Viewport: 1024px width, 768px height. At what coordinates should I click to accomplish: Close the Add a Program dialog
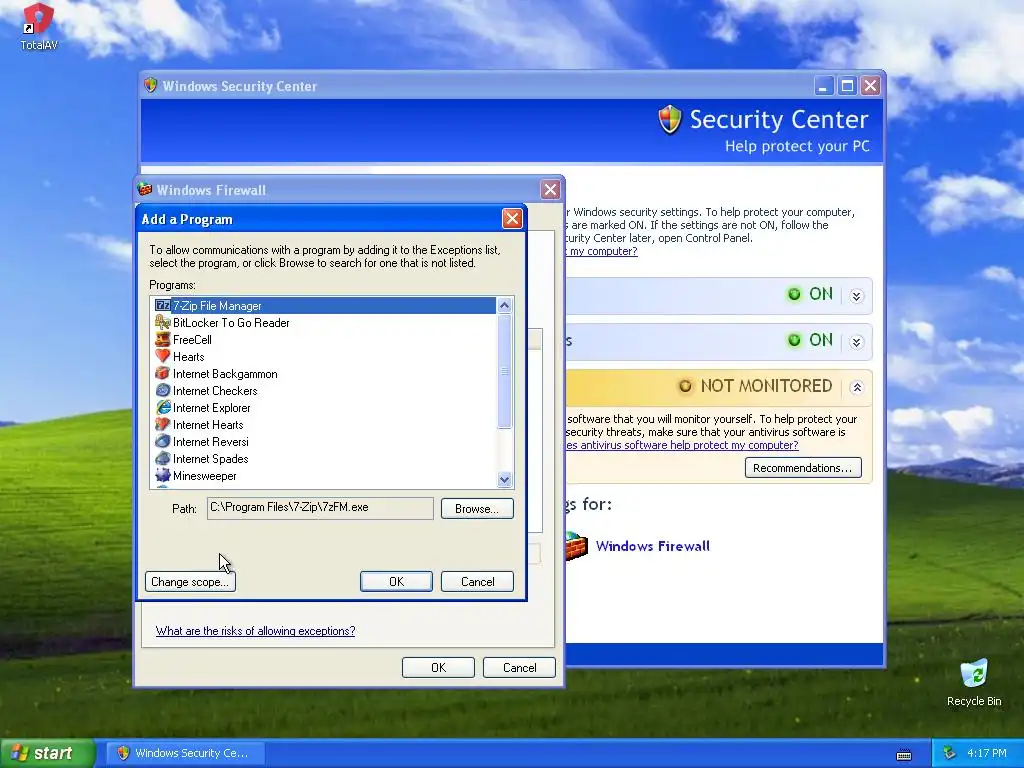tap(512, 219)
